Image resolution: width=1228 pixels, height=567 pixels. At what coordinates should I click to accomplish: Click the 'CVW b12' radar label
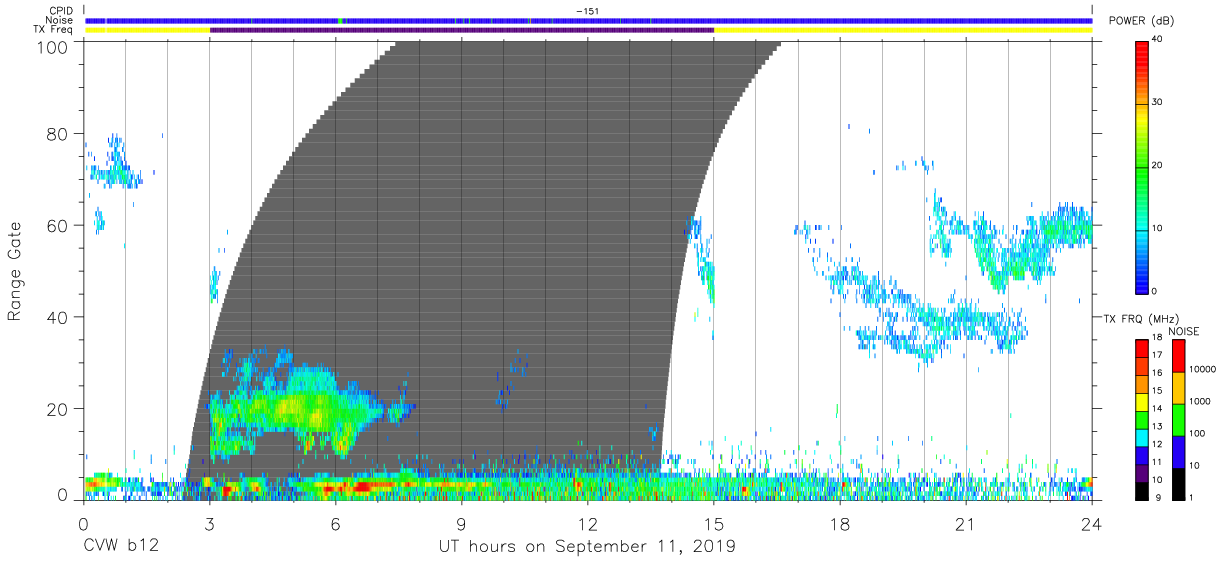pyautogui.click(x=121, y=547)
